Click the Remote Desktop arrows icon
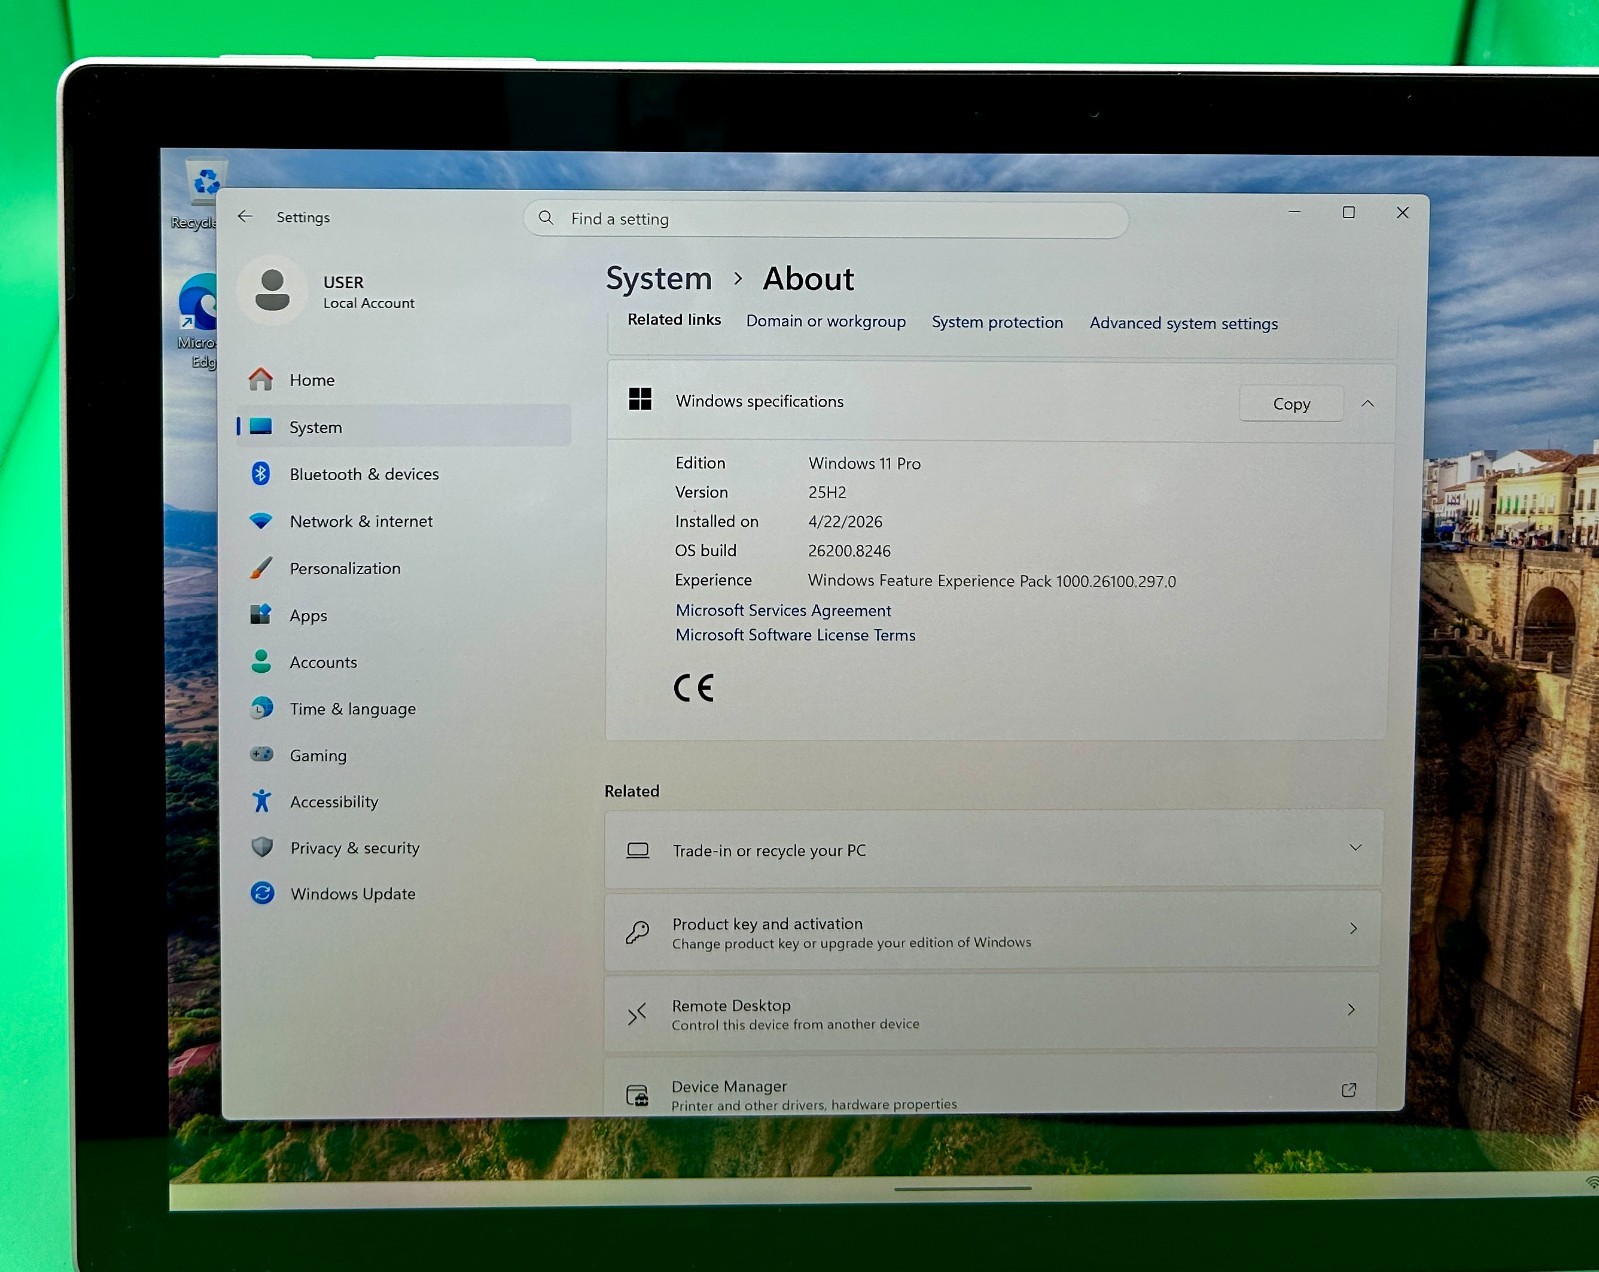Viewport: 1599px width, 1272px height. [x=637, y=1014]
